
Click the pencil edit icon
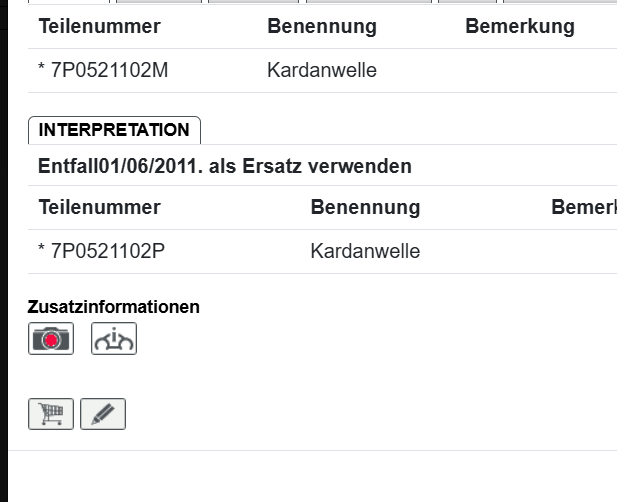point(103,414)
